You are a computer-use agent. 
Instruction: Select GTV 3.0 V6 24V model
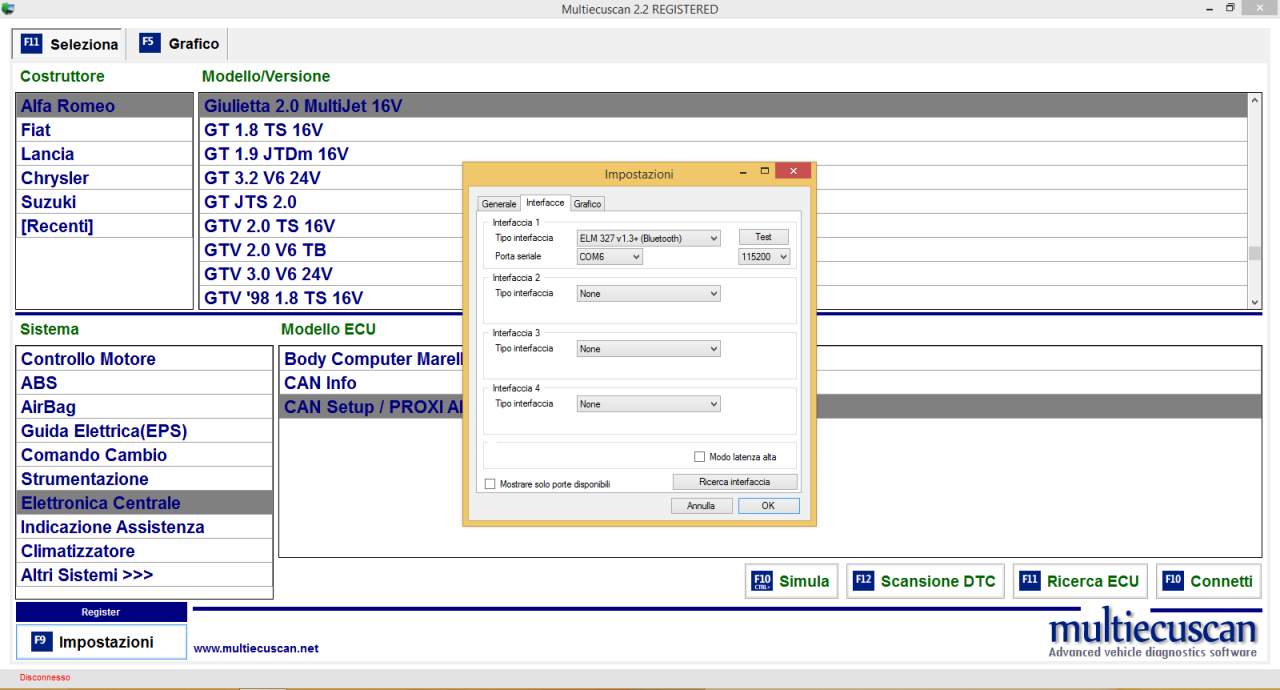tap(331, 274)
